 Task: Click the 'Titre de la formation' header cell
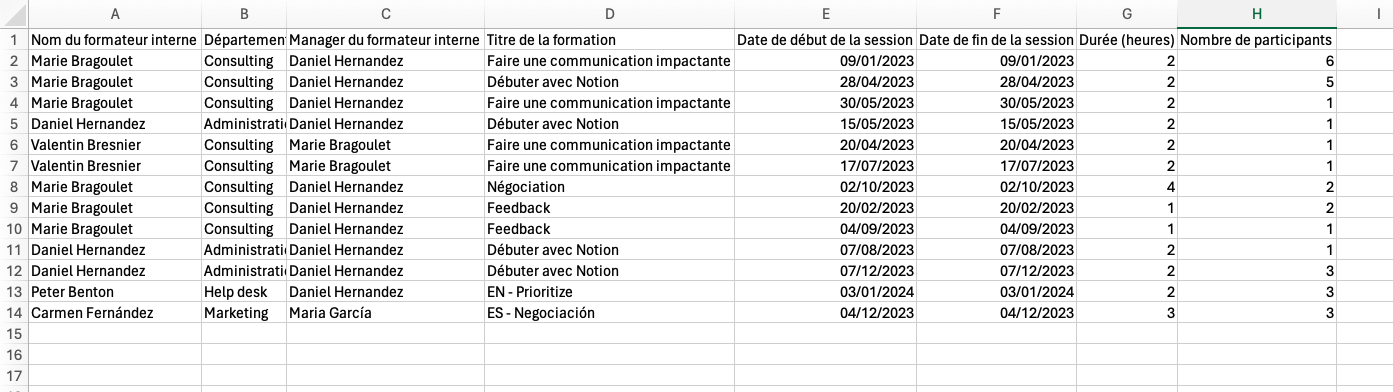(609, 40)
